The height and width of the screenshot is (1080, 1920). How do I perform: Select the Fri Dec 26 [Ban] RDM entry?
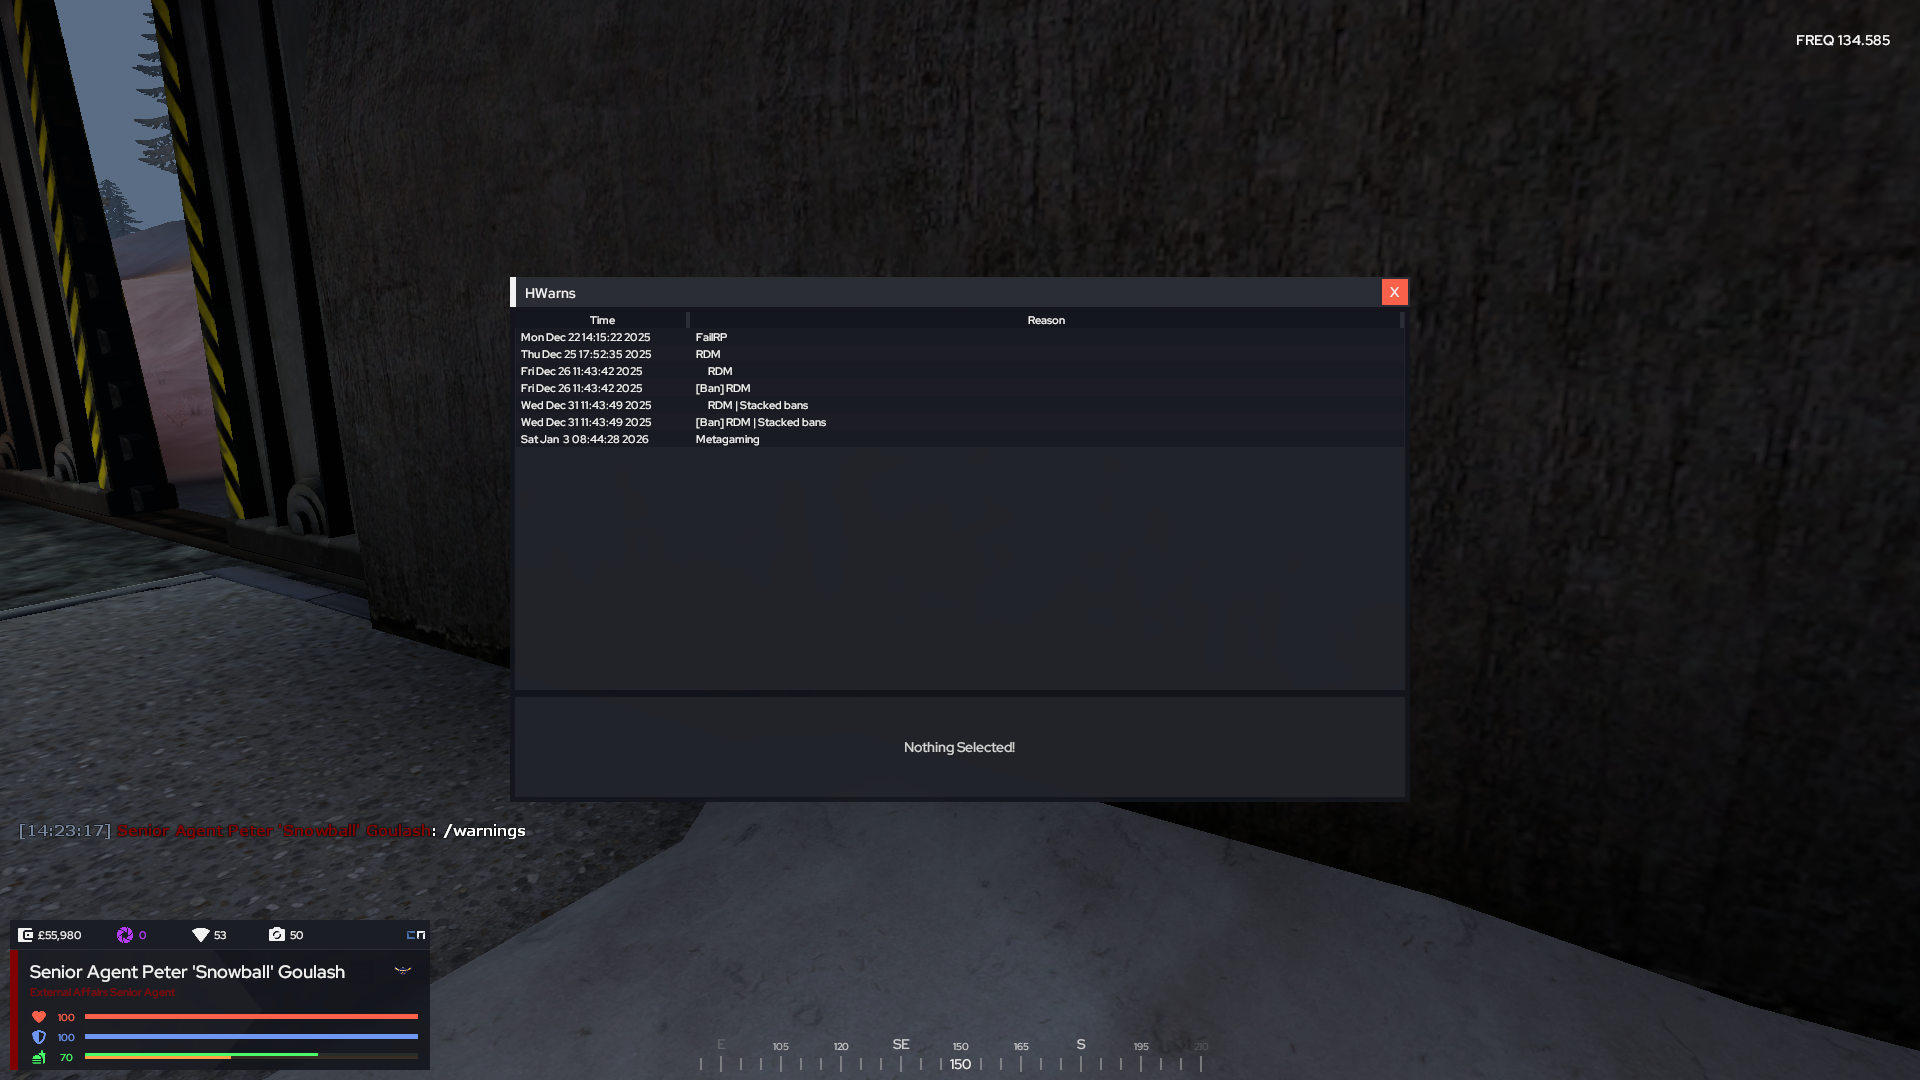(x=723, y=388)
